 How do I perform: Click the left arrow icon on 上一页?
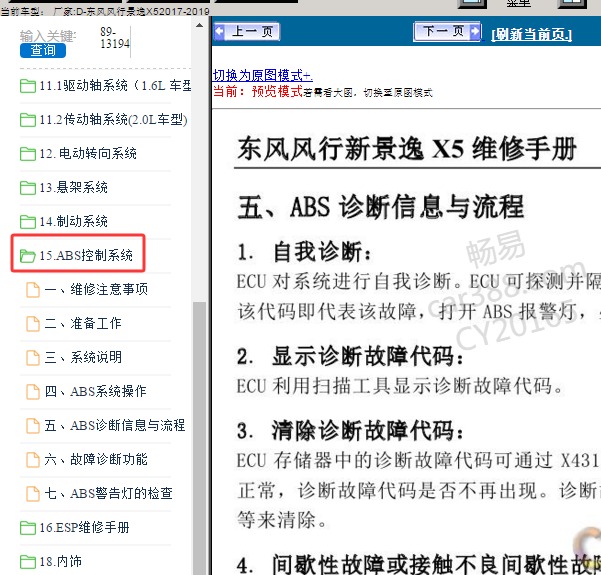[220, 31]
